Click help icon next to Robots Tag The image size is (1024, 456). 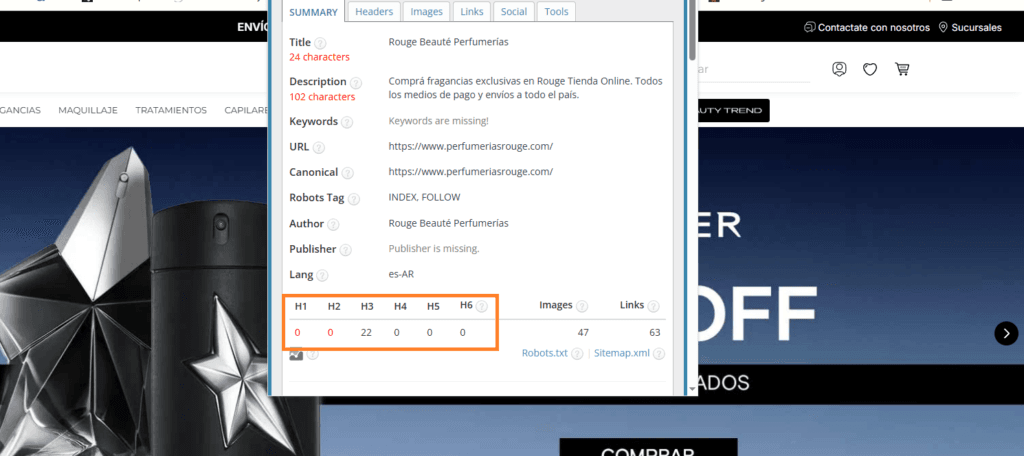pyautogui.click(x=353, y=199)
